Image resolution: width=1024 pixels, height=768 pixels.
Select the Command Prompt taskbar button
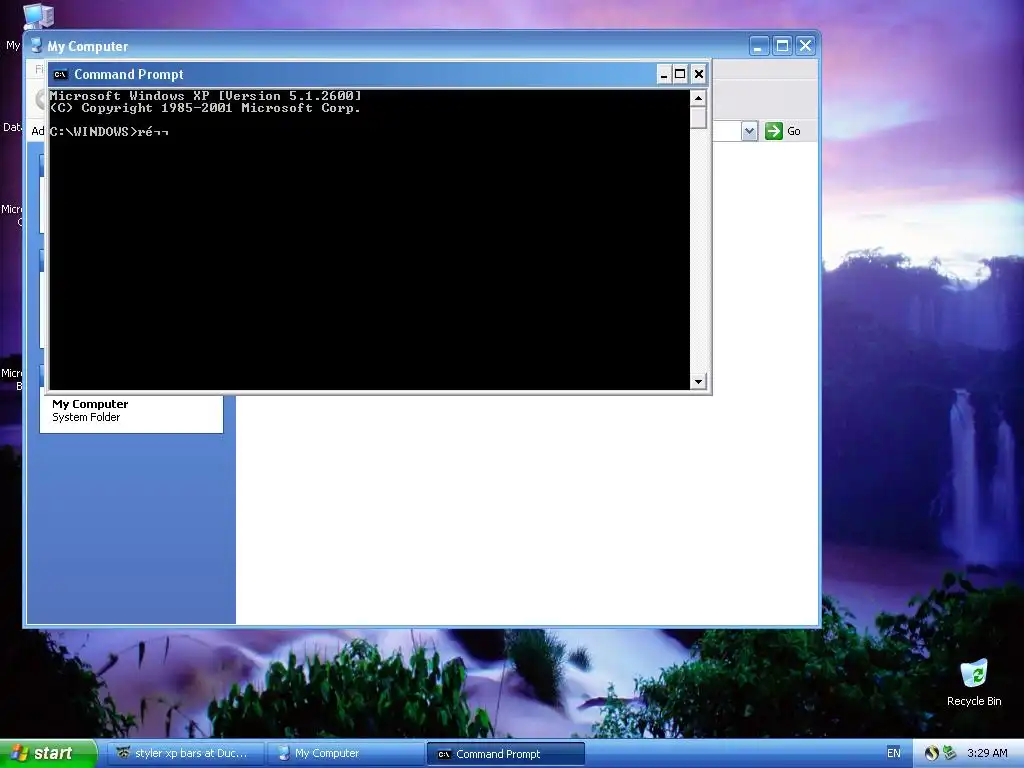(505, 754)
